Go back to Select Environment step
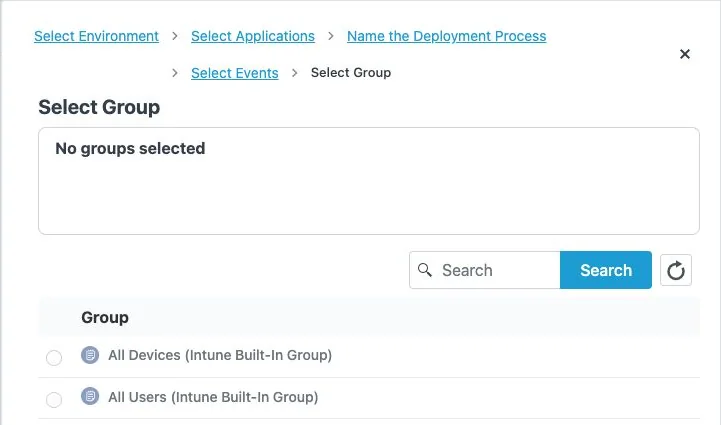This screenshot has height=425, width=721. pyautogui.click(x=97, y=36)
